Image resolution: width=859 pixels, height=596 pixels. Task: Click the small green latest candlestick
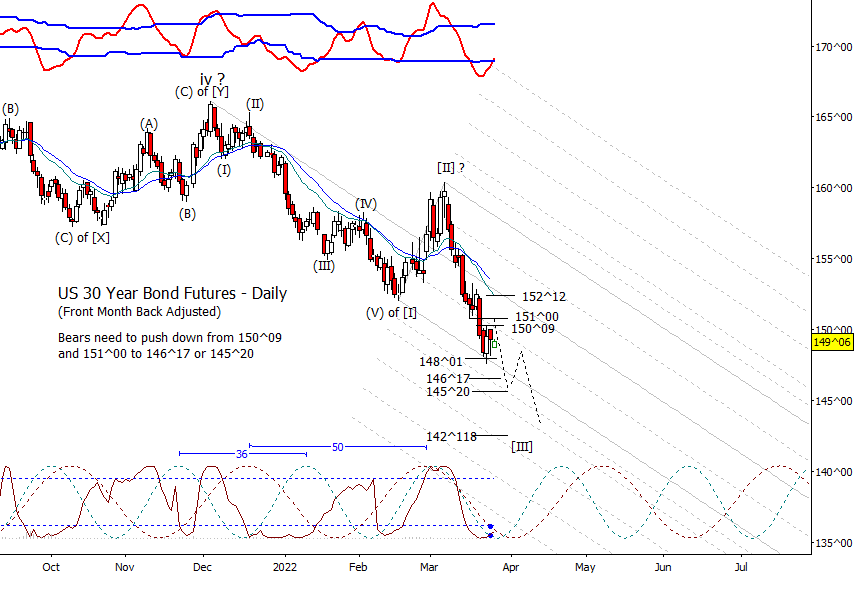pos(495,345)
